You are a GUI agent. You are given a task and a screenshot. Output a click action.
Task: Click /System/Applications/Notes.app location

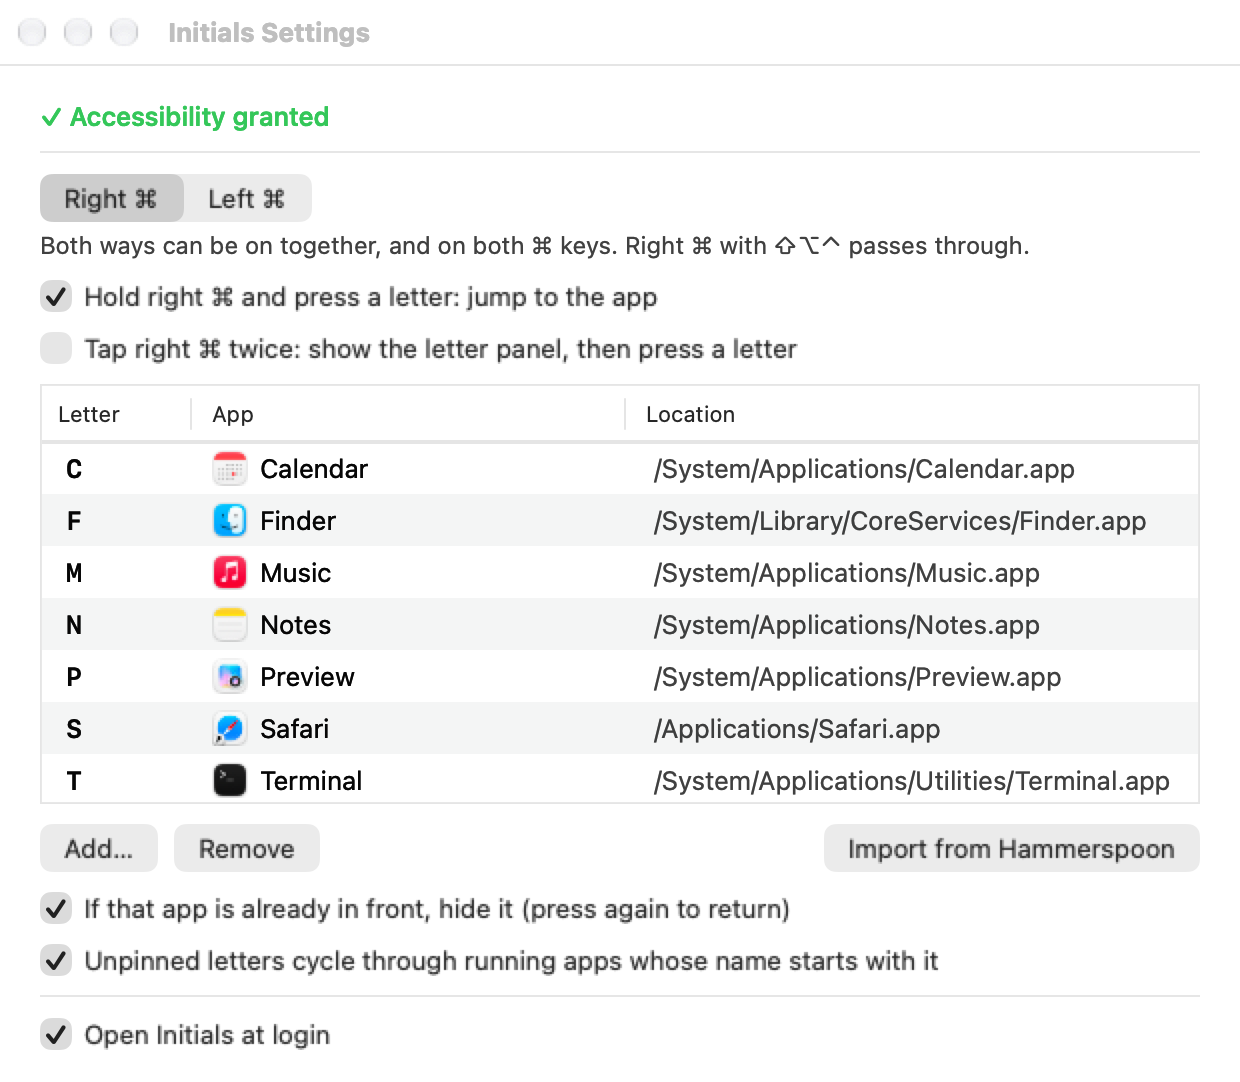[847, 625]
